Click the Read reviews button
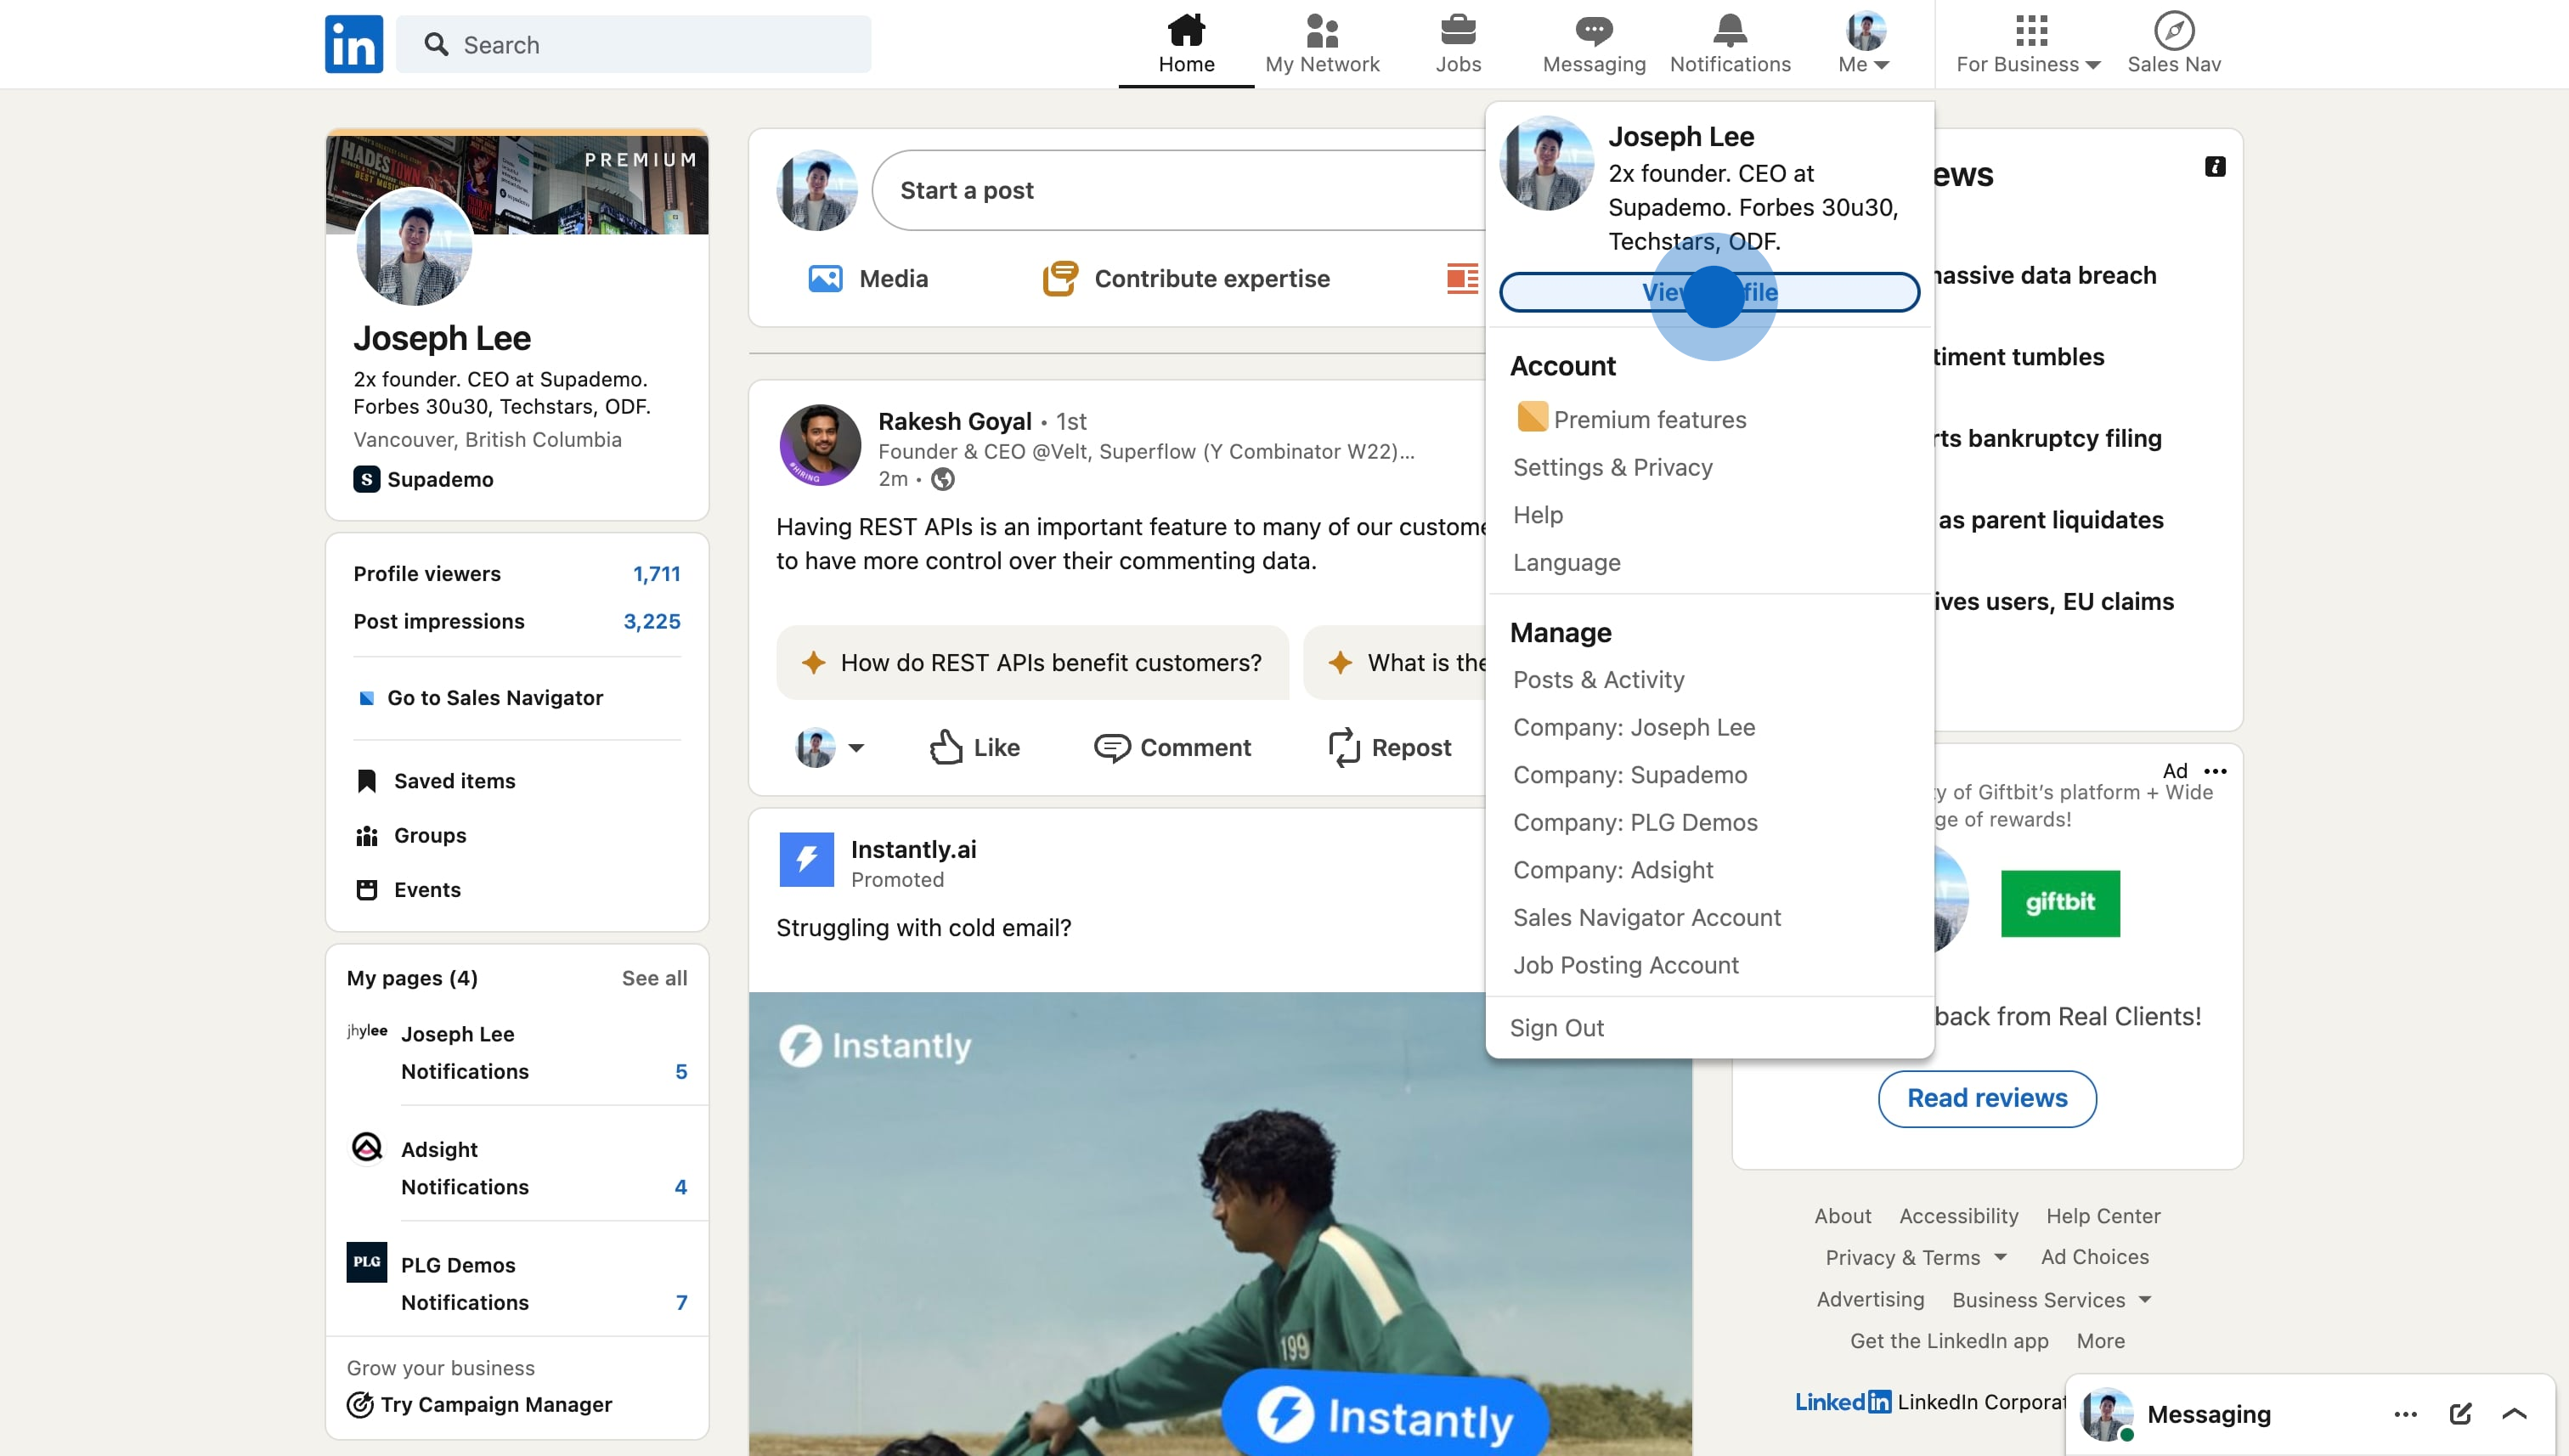Image resolution: width=2569 pixels, height=1456 pixels. pyautogui.click(x=1986, y=1098)
